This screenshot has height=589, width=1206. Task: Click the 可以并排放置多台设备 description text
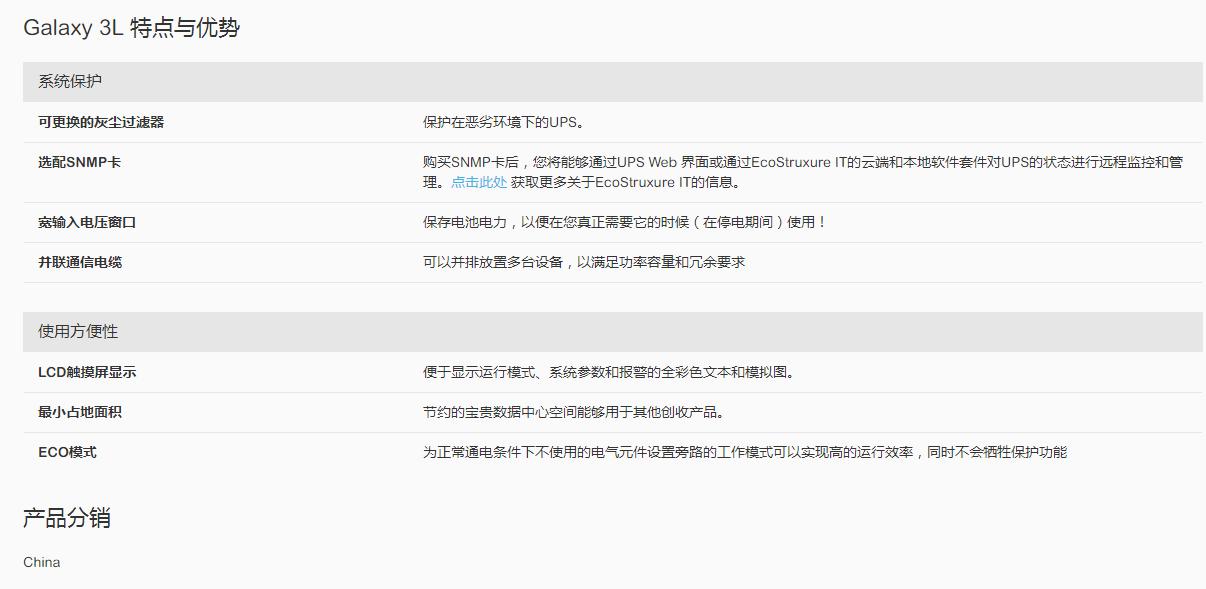[x=583, y=262]
